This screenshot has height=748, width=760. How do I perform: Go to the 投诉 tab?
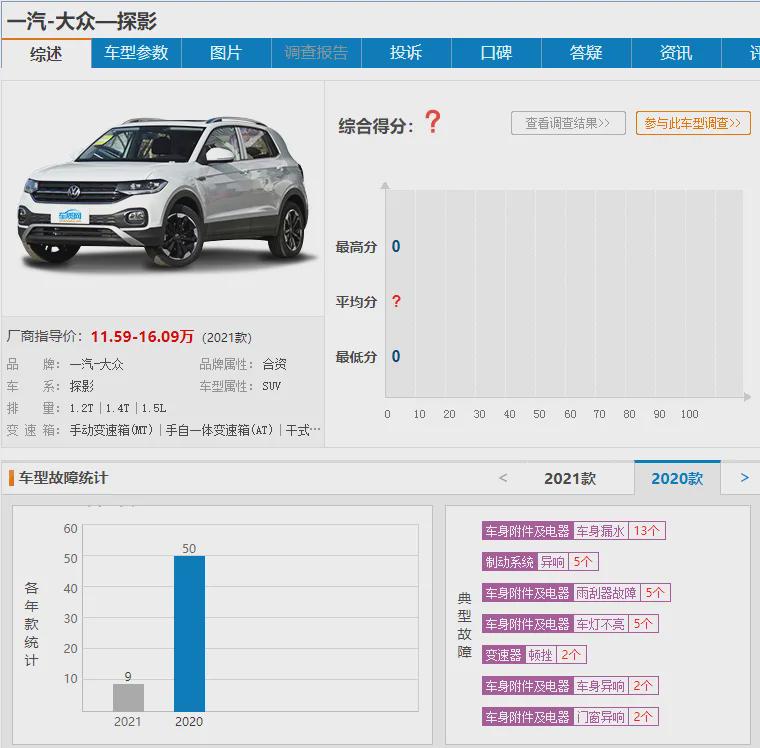406,53
